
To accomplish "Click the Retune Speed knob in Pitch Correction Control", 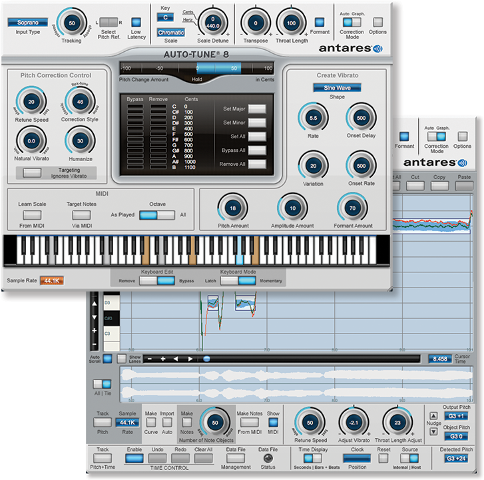I will [31, 102].
